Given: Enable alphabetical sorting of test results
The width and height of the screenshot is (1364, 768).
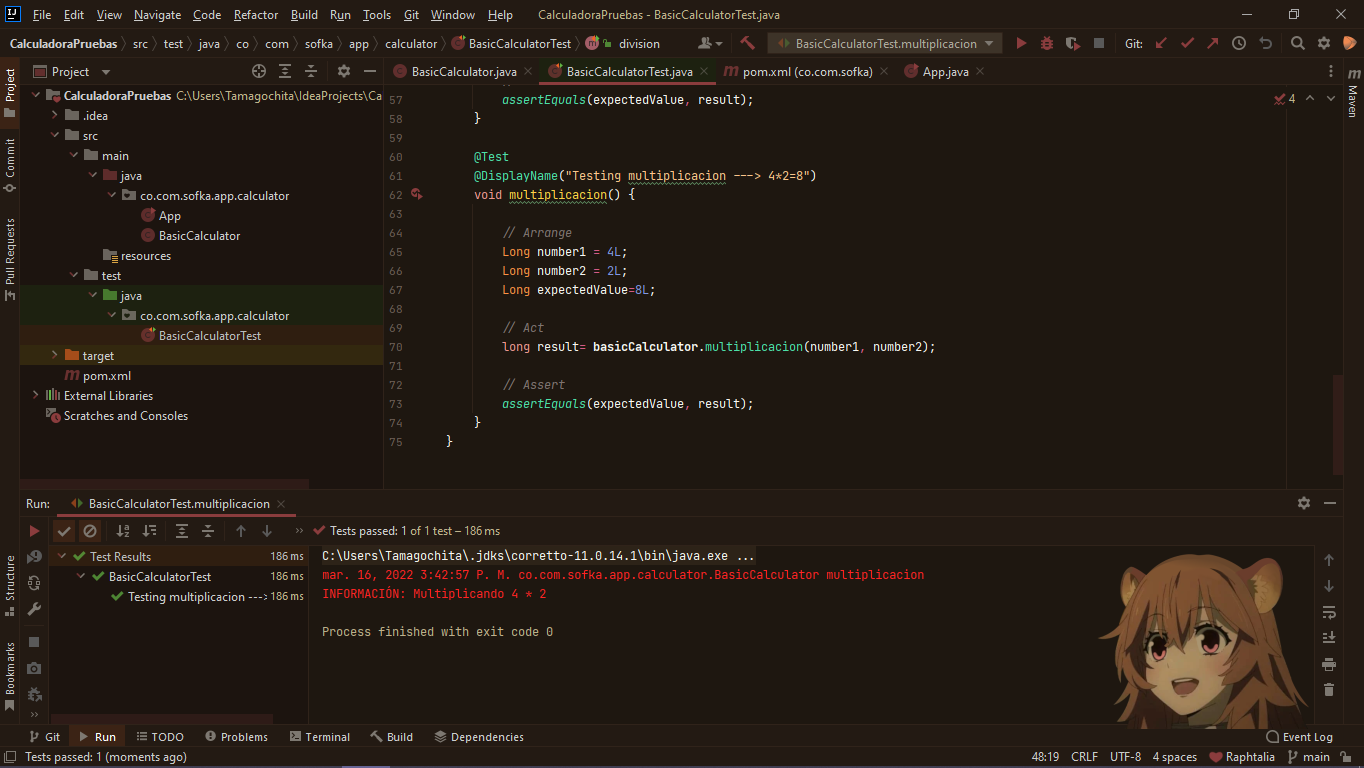Looking at the screenshot, I should pyautogui.click(x=122, y=530).
